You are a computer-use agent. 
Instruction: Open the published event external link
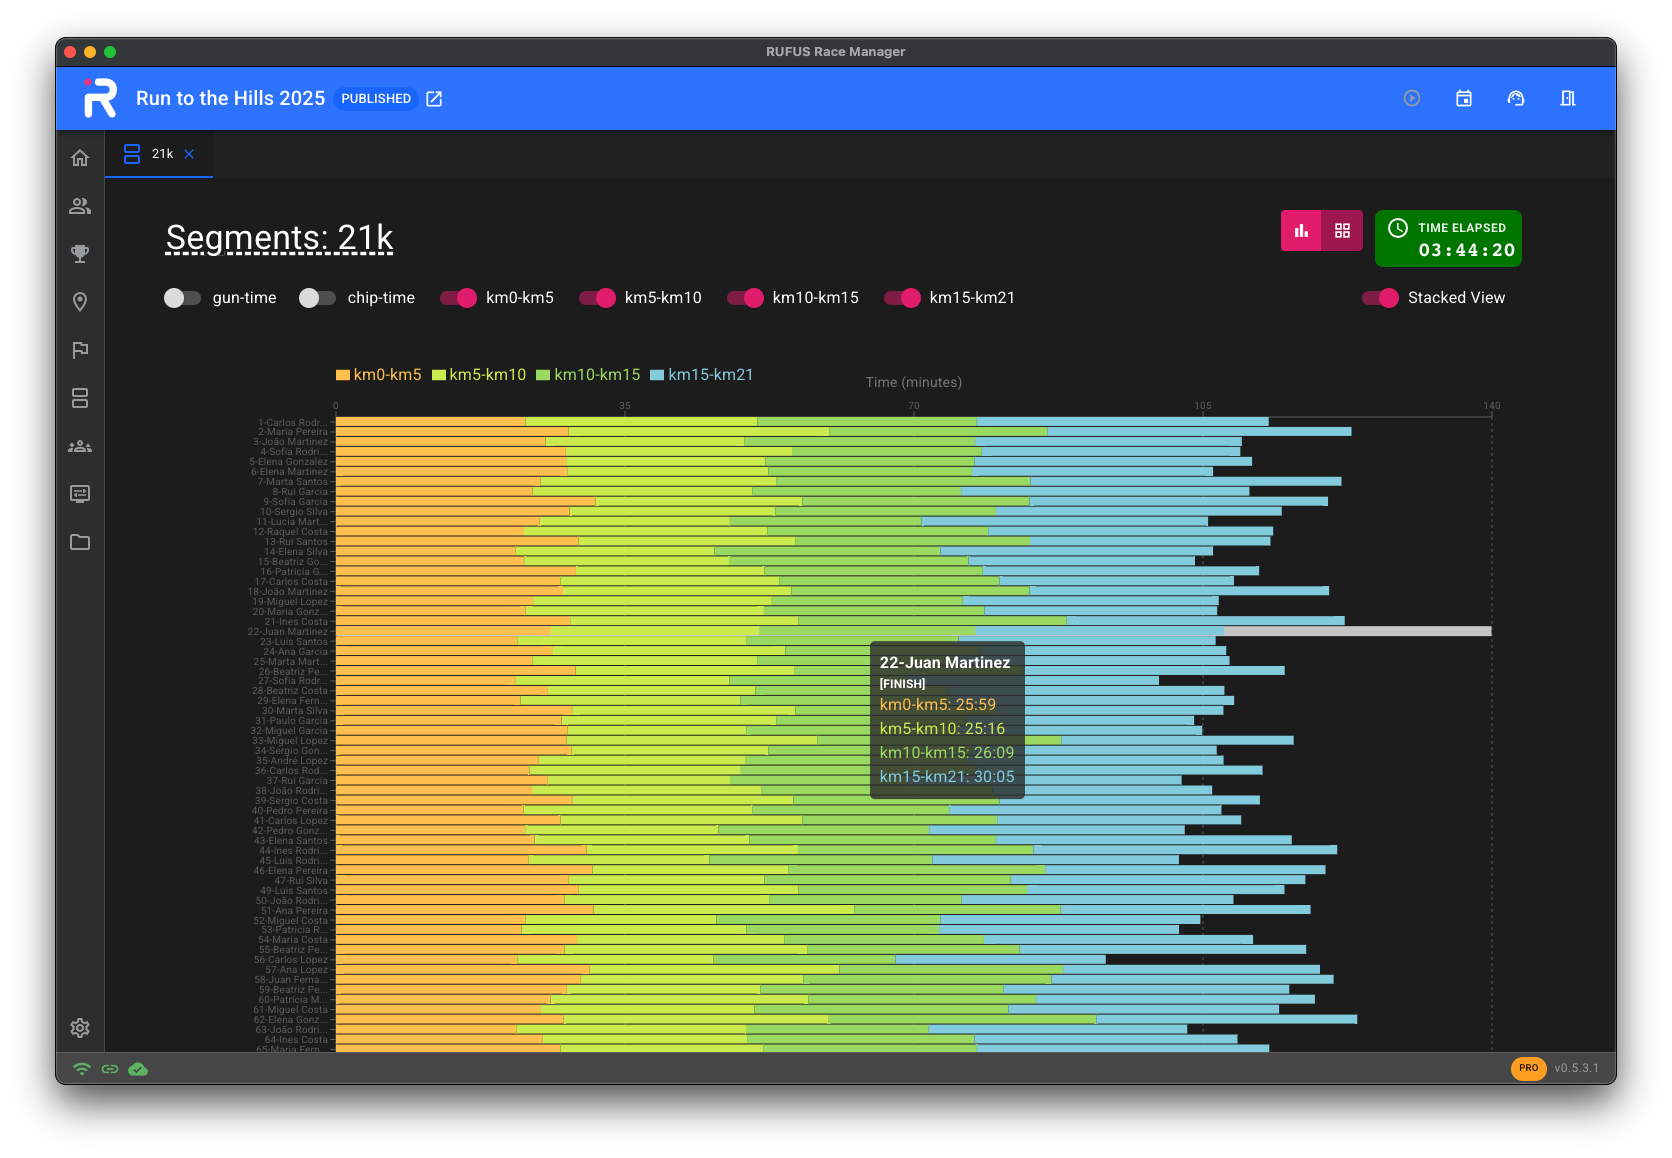[434, 99]
